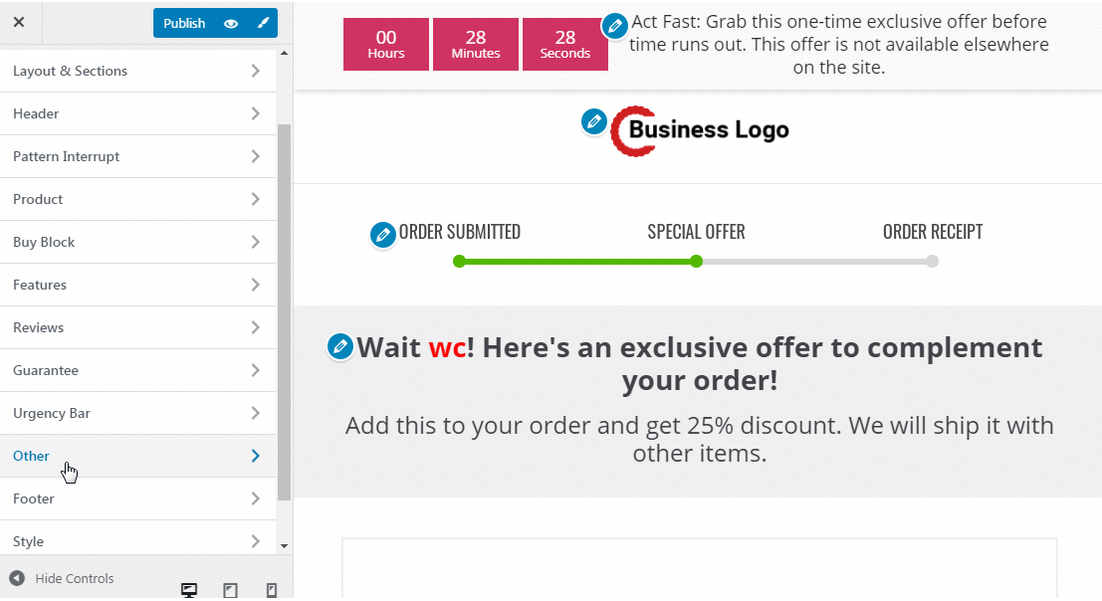
Task: Click the eye preview icon next to Publish
Action: 231,23
